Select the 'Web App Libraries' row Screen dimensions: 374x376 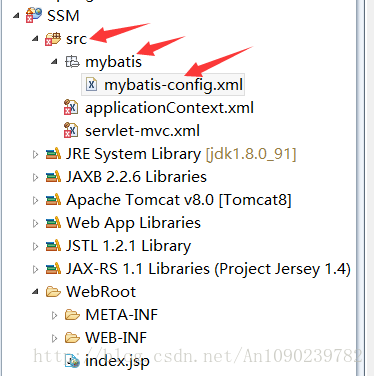click(x=133, y=223)
